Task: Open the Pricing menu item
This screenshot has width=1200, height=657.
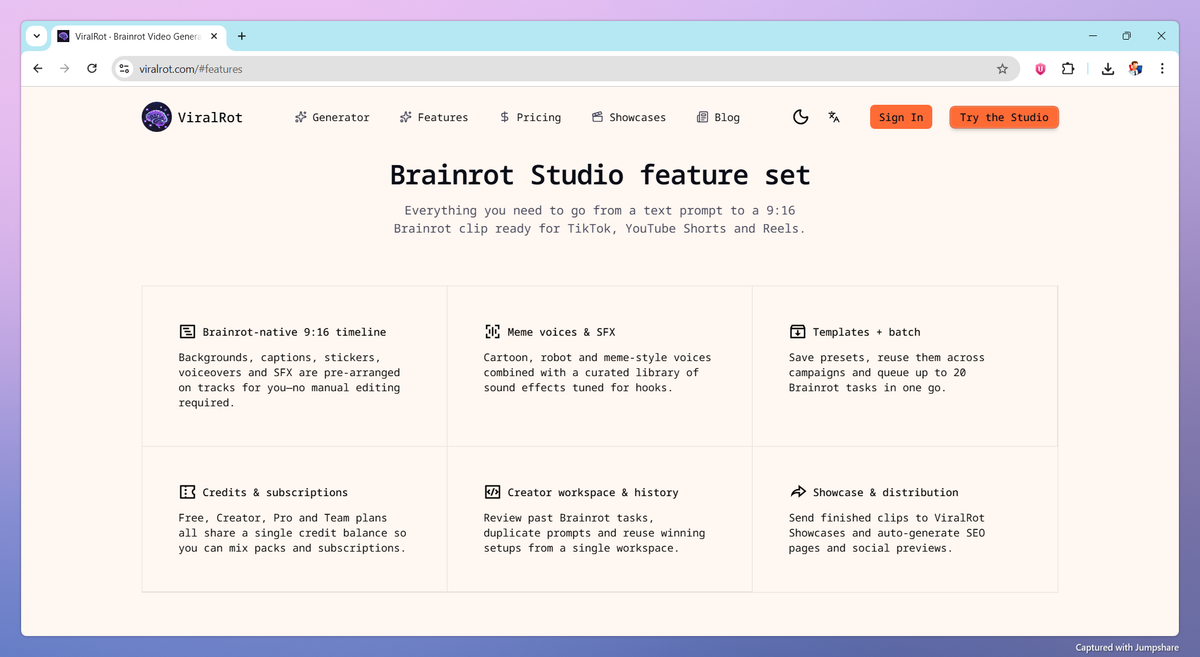Action: 531,117
